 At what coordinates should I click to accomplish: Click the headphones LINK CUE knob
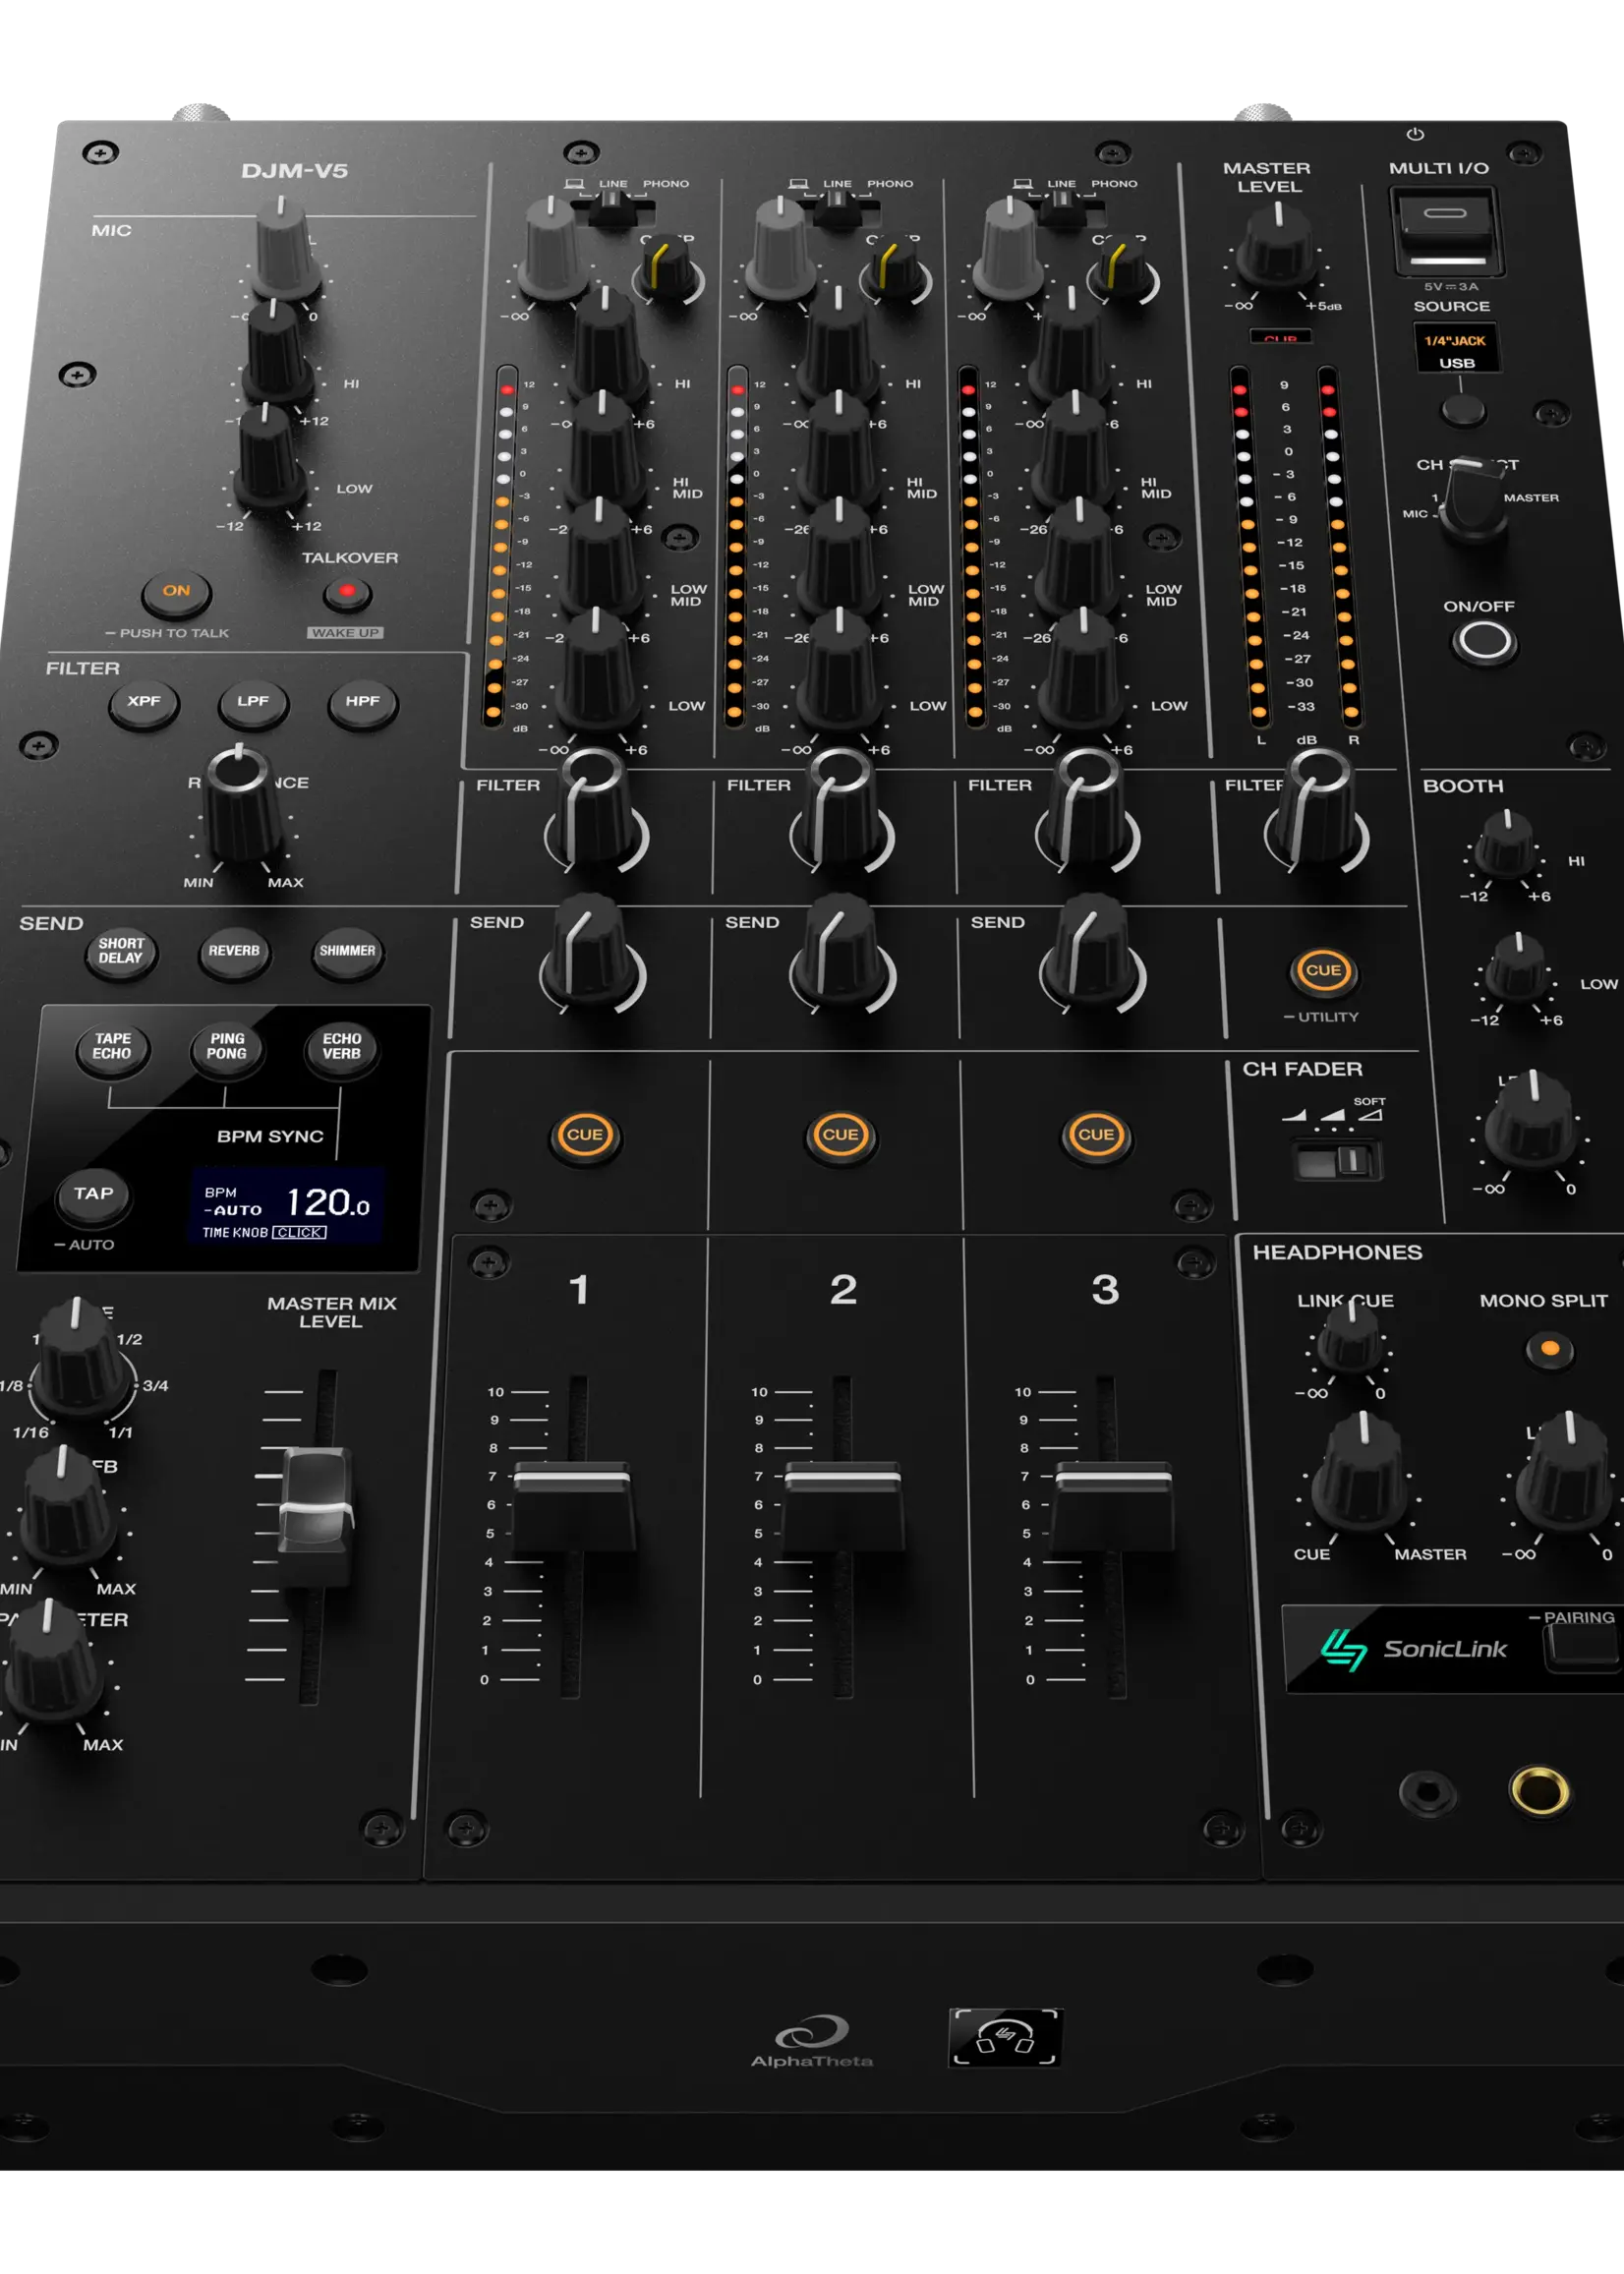[1351, 1337]
